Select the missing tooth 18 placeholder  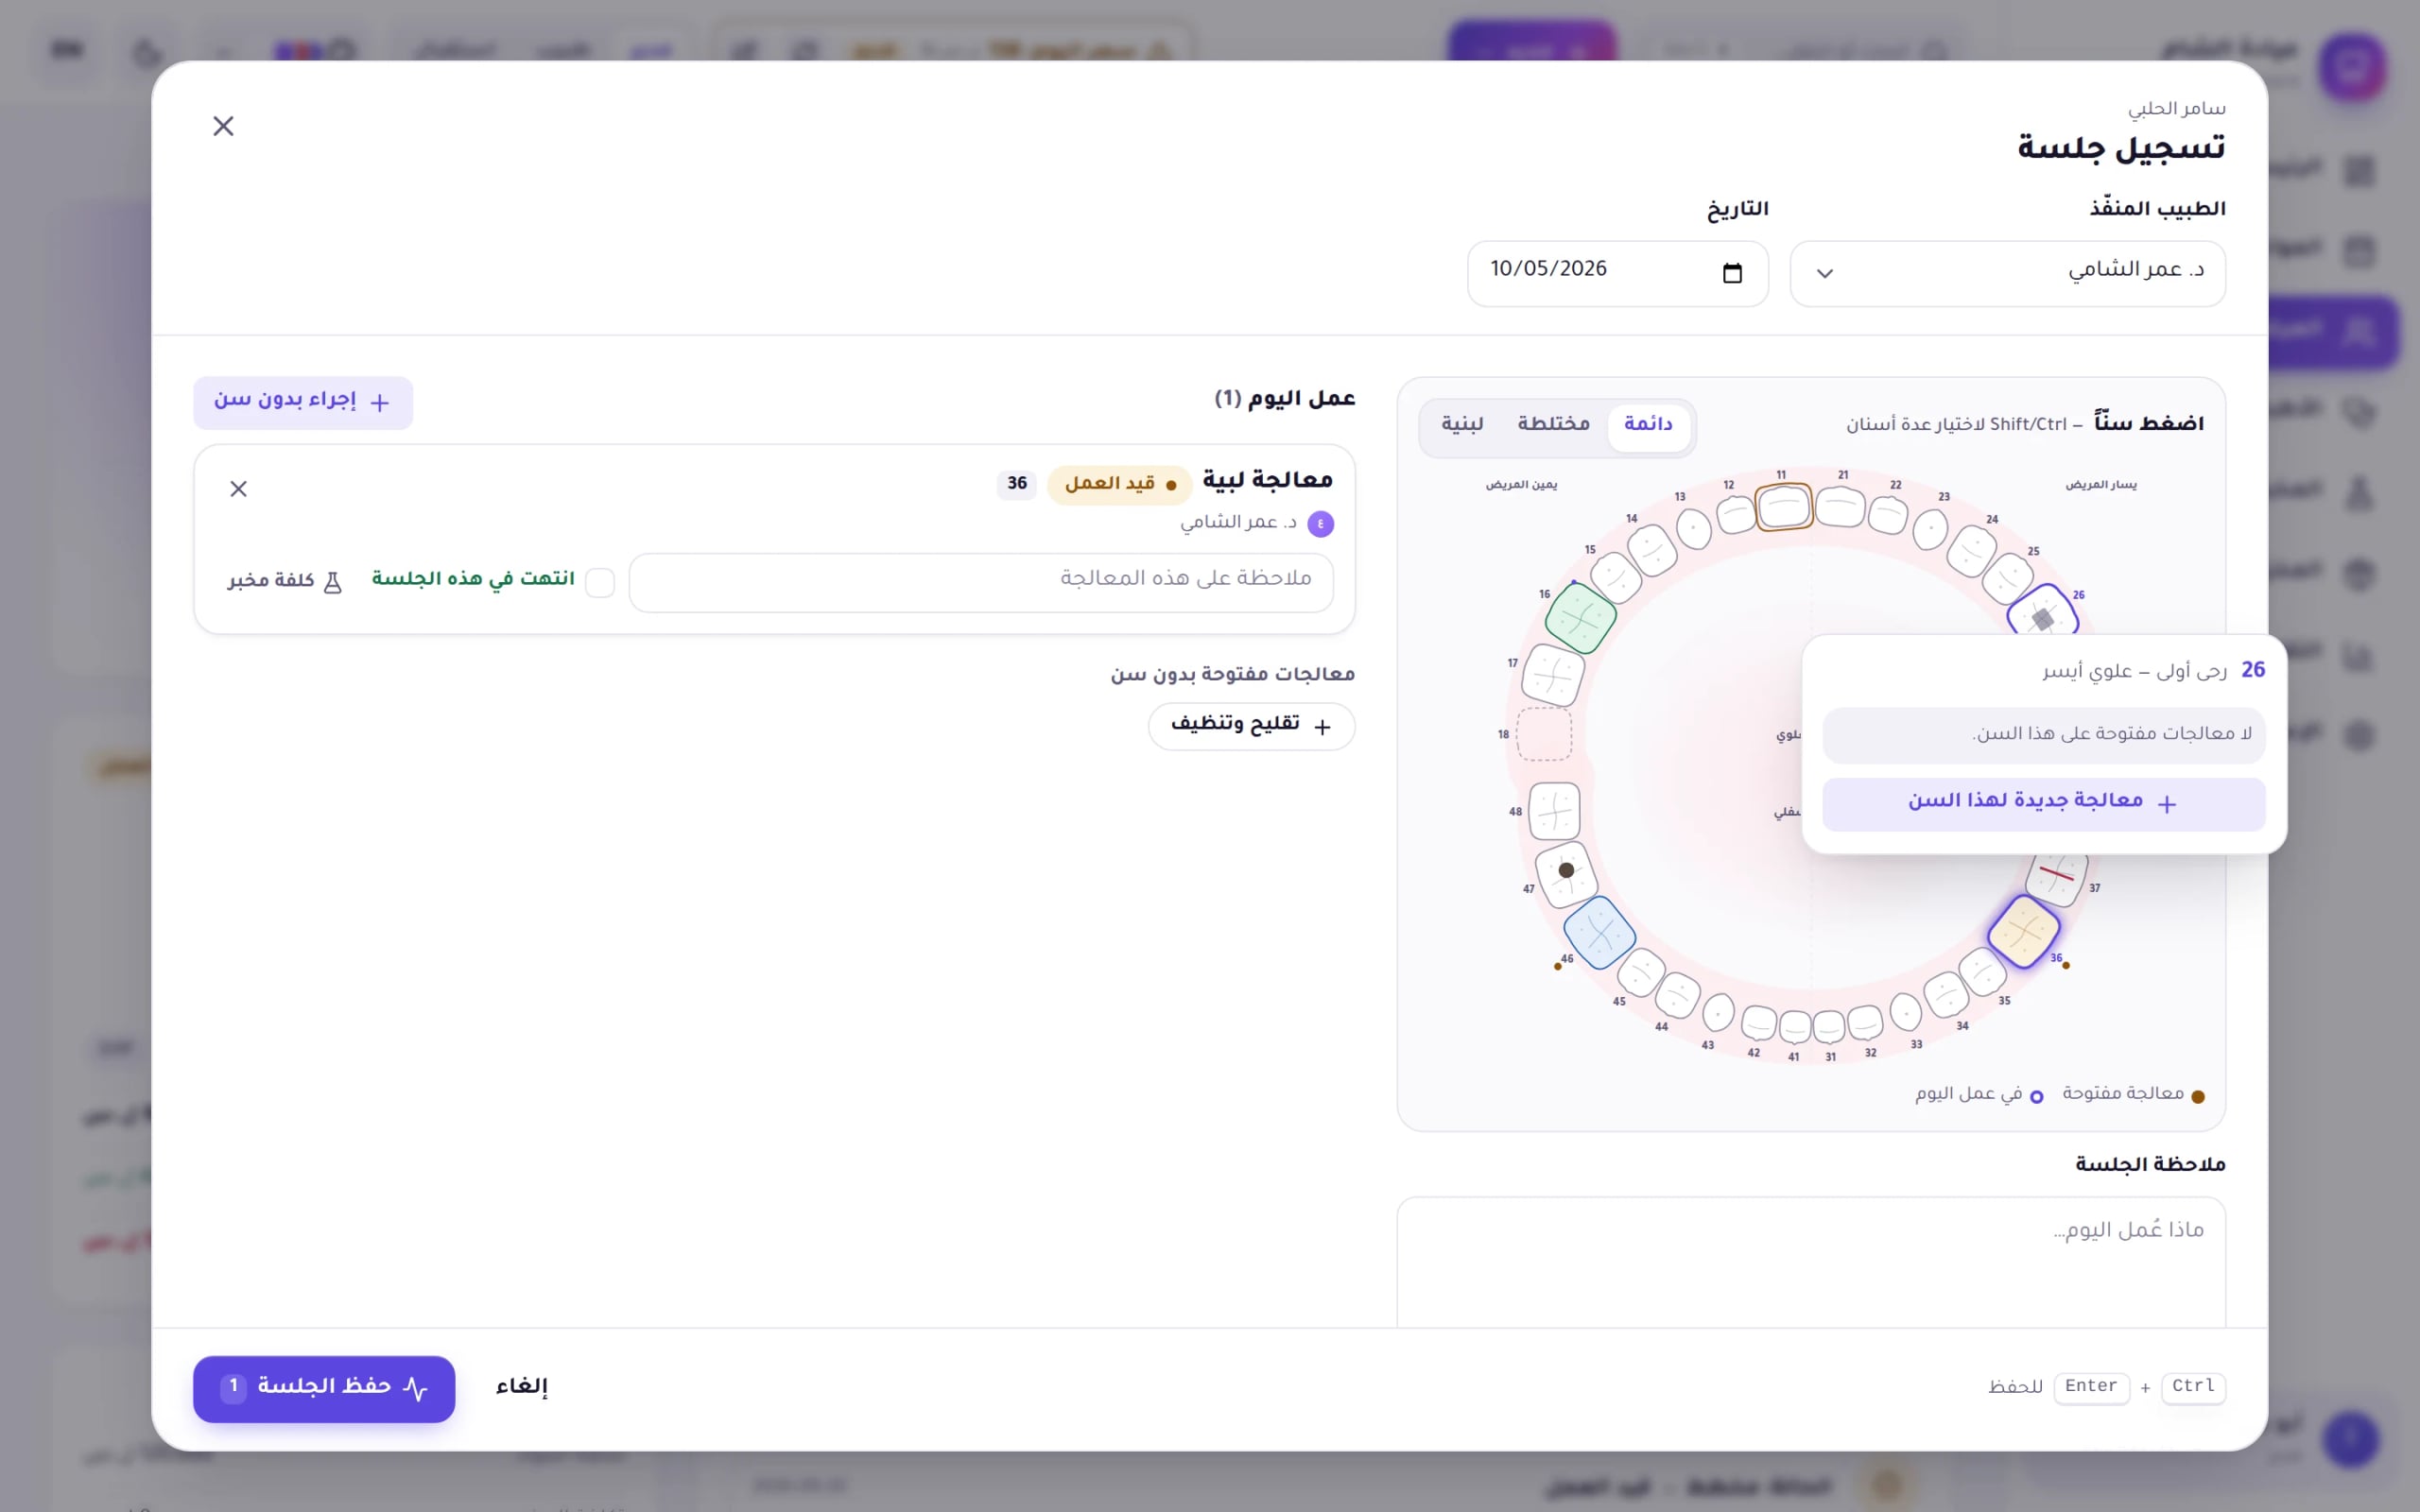click(x=1544, y=734)
